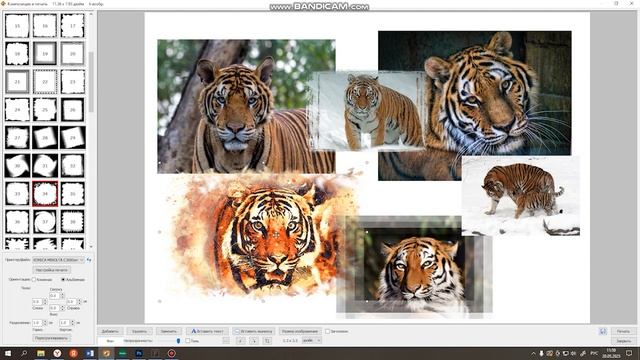Choose frame mask number 21
This screenshot has height=360, width=640.
(17, 82)
